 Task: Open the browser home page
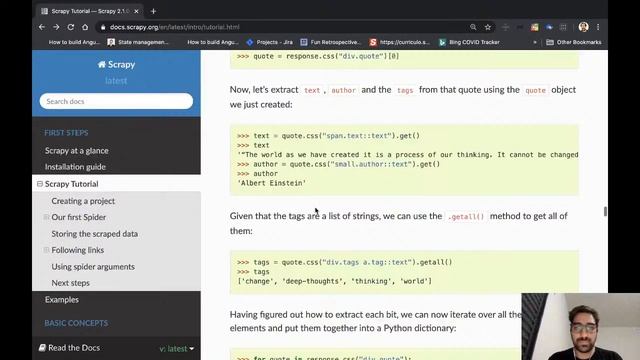click(x=85, y=27)
